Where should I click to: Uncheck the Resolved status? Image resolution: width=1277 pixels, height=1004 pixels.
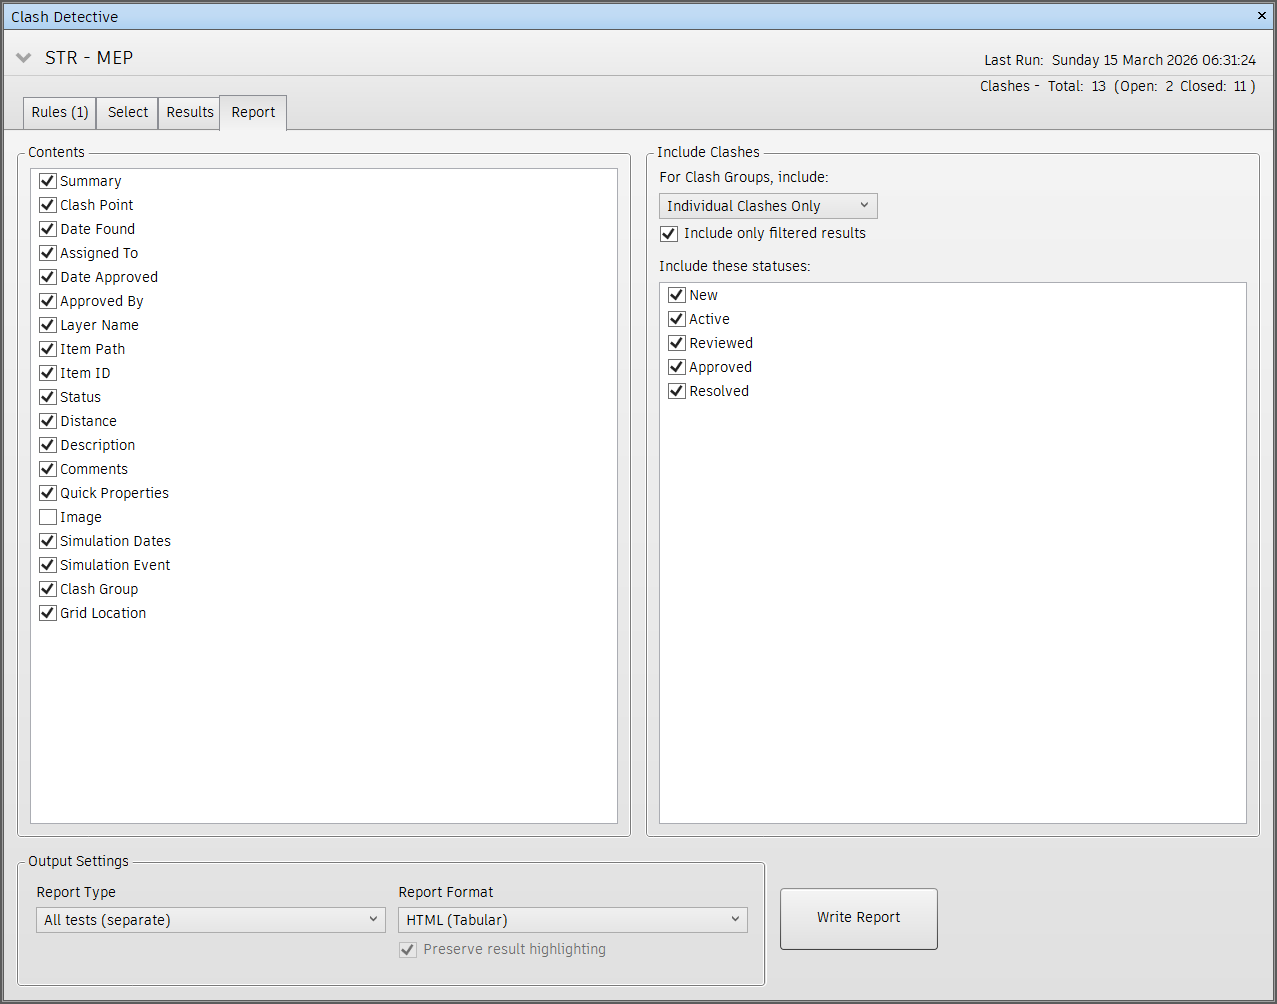click(x=676, y=390)
